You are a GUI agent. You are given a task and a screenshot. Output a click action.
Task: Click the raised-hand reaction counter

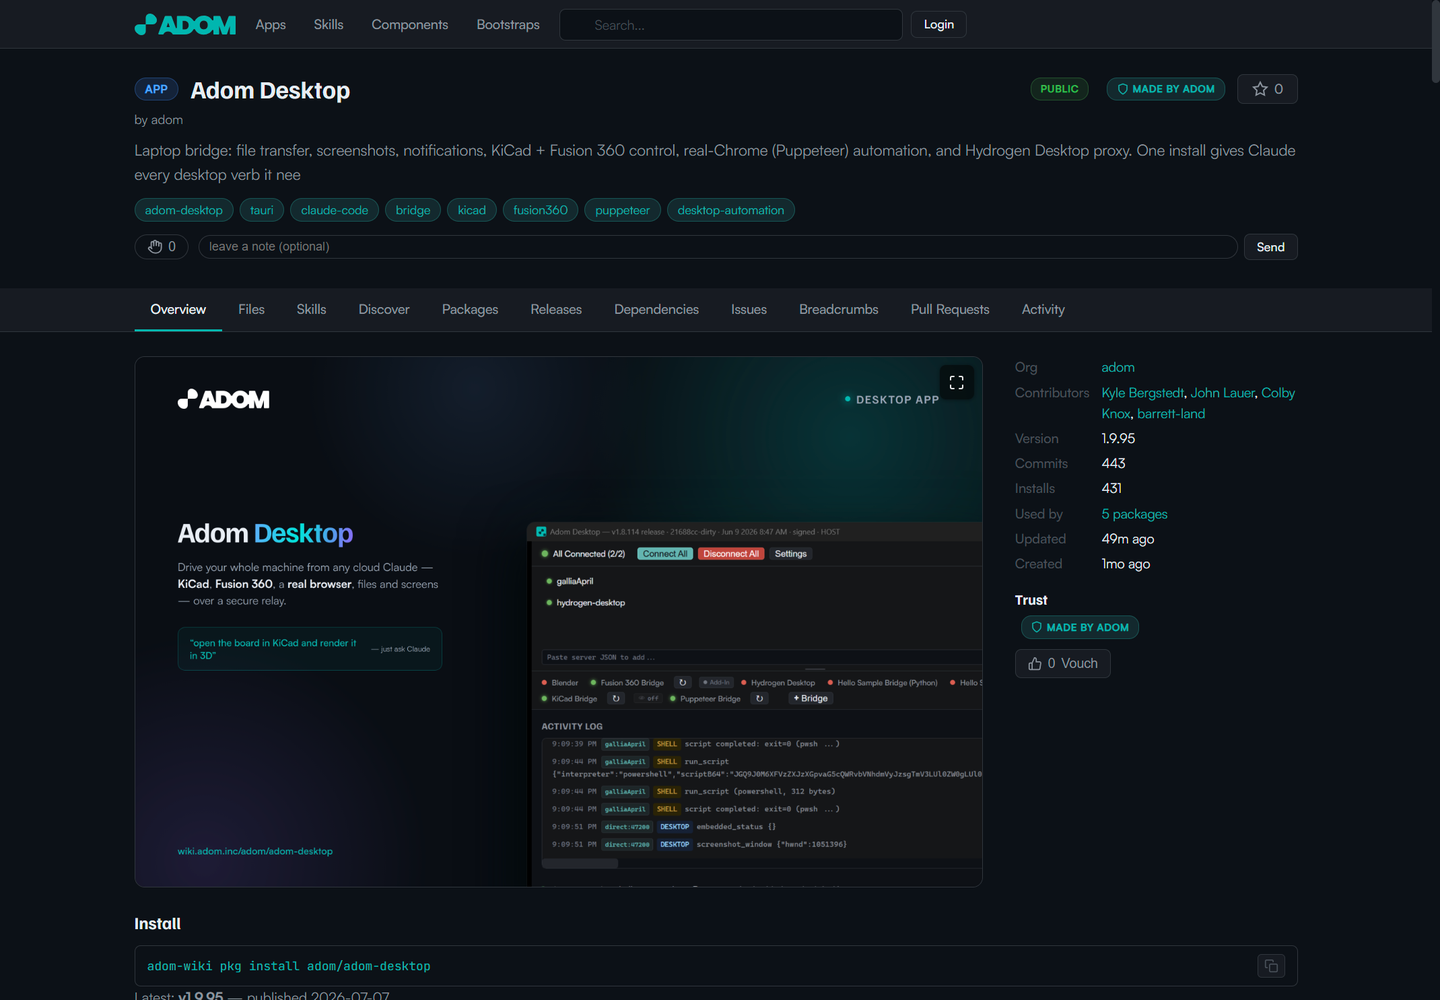click(161, 247)
